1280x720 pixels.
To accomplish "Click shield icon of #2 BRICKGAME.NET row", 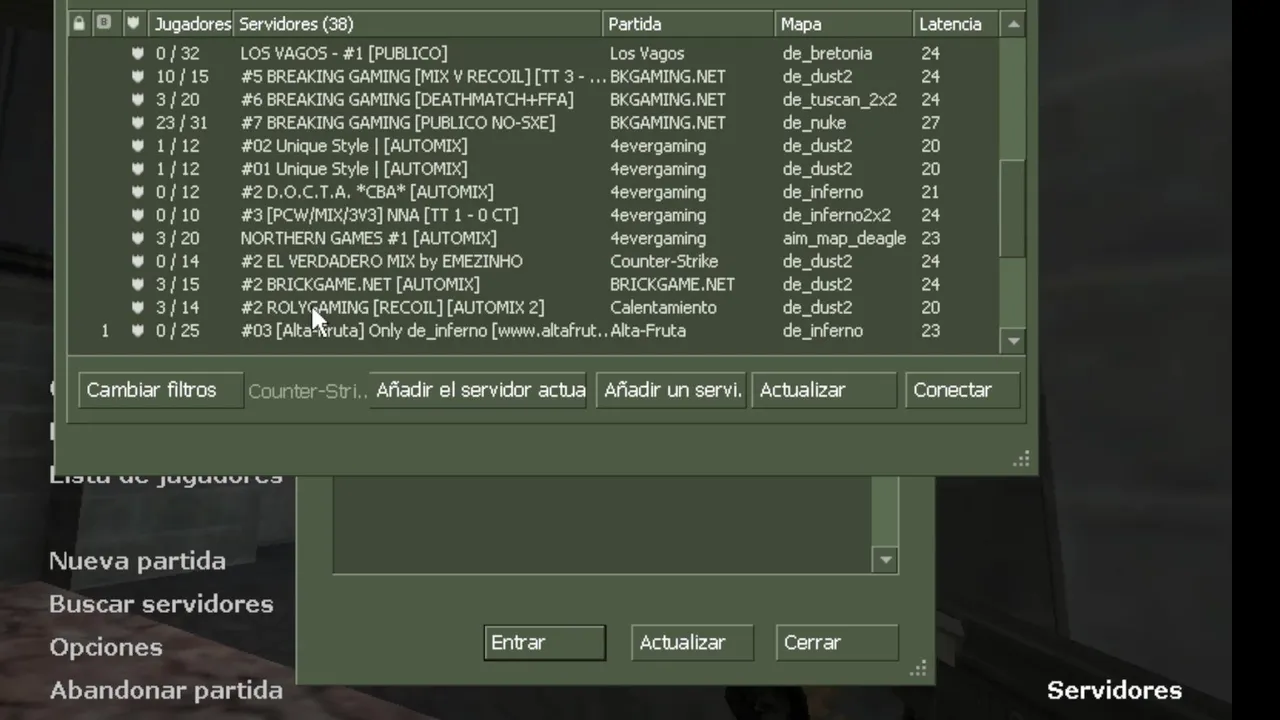I will (138, 284).
